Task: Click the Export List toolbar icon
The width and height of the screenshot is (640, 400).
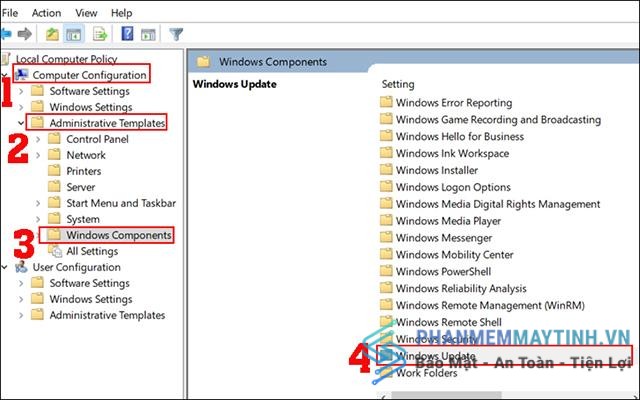Action: [100, 34]
